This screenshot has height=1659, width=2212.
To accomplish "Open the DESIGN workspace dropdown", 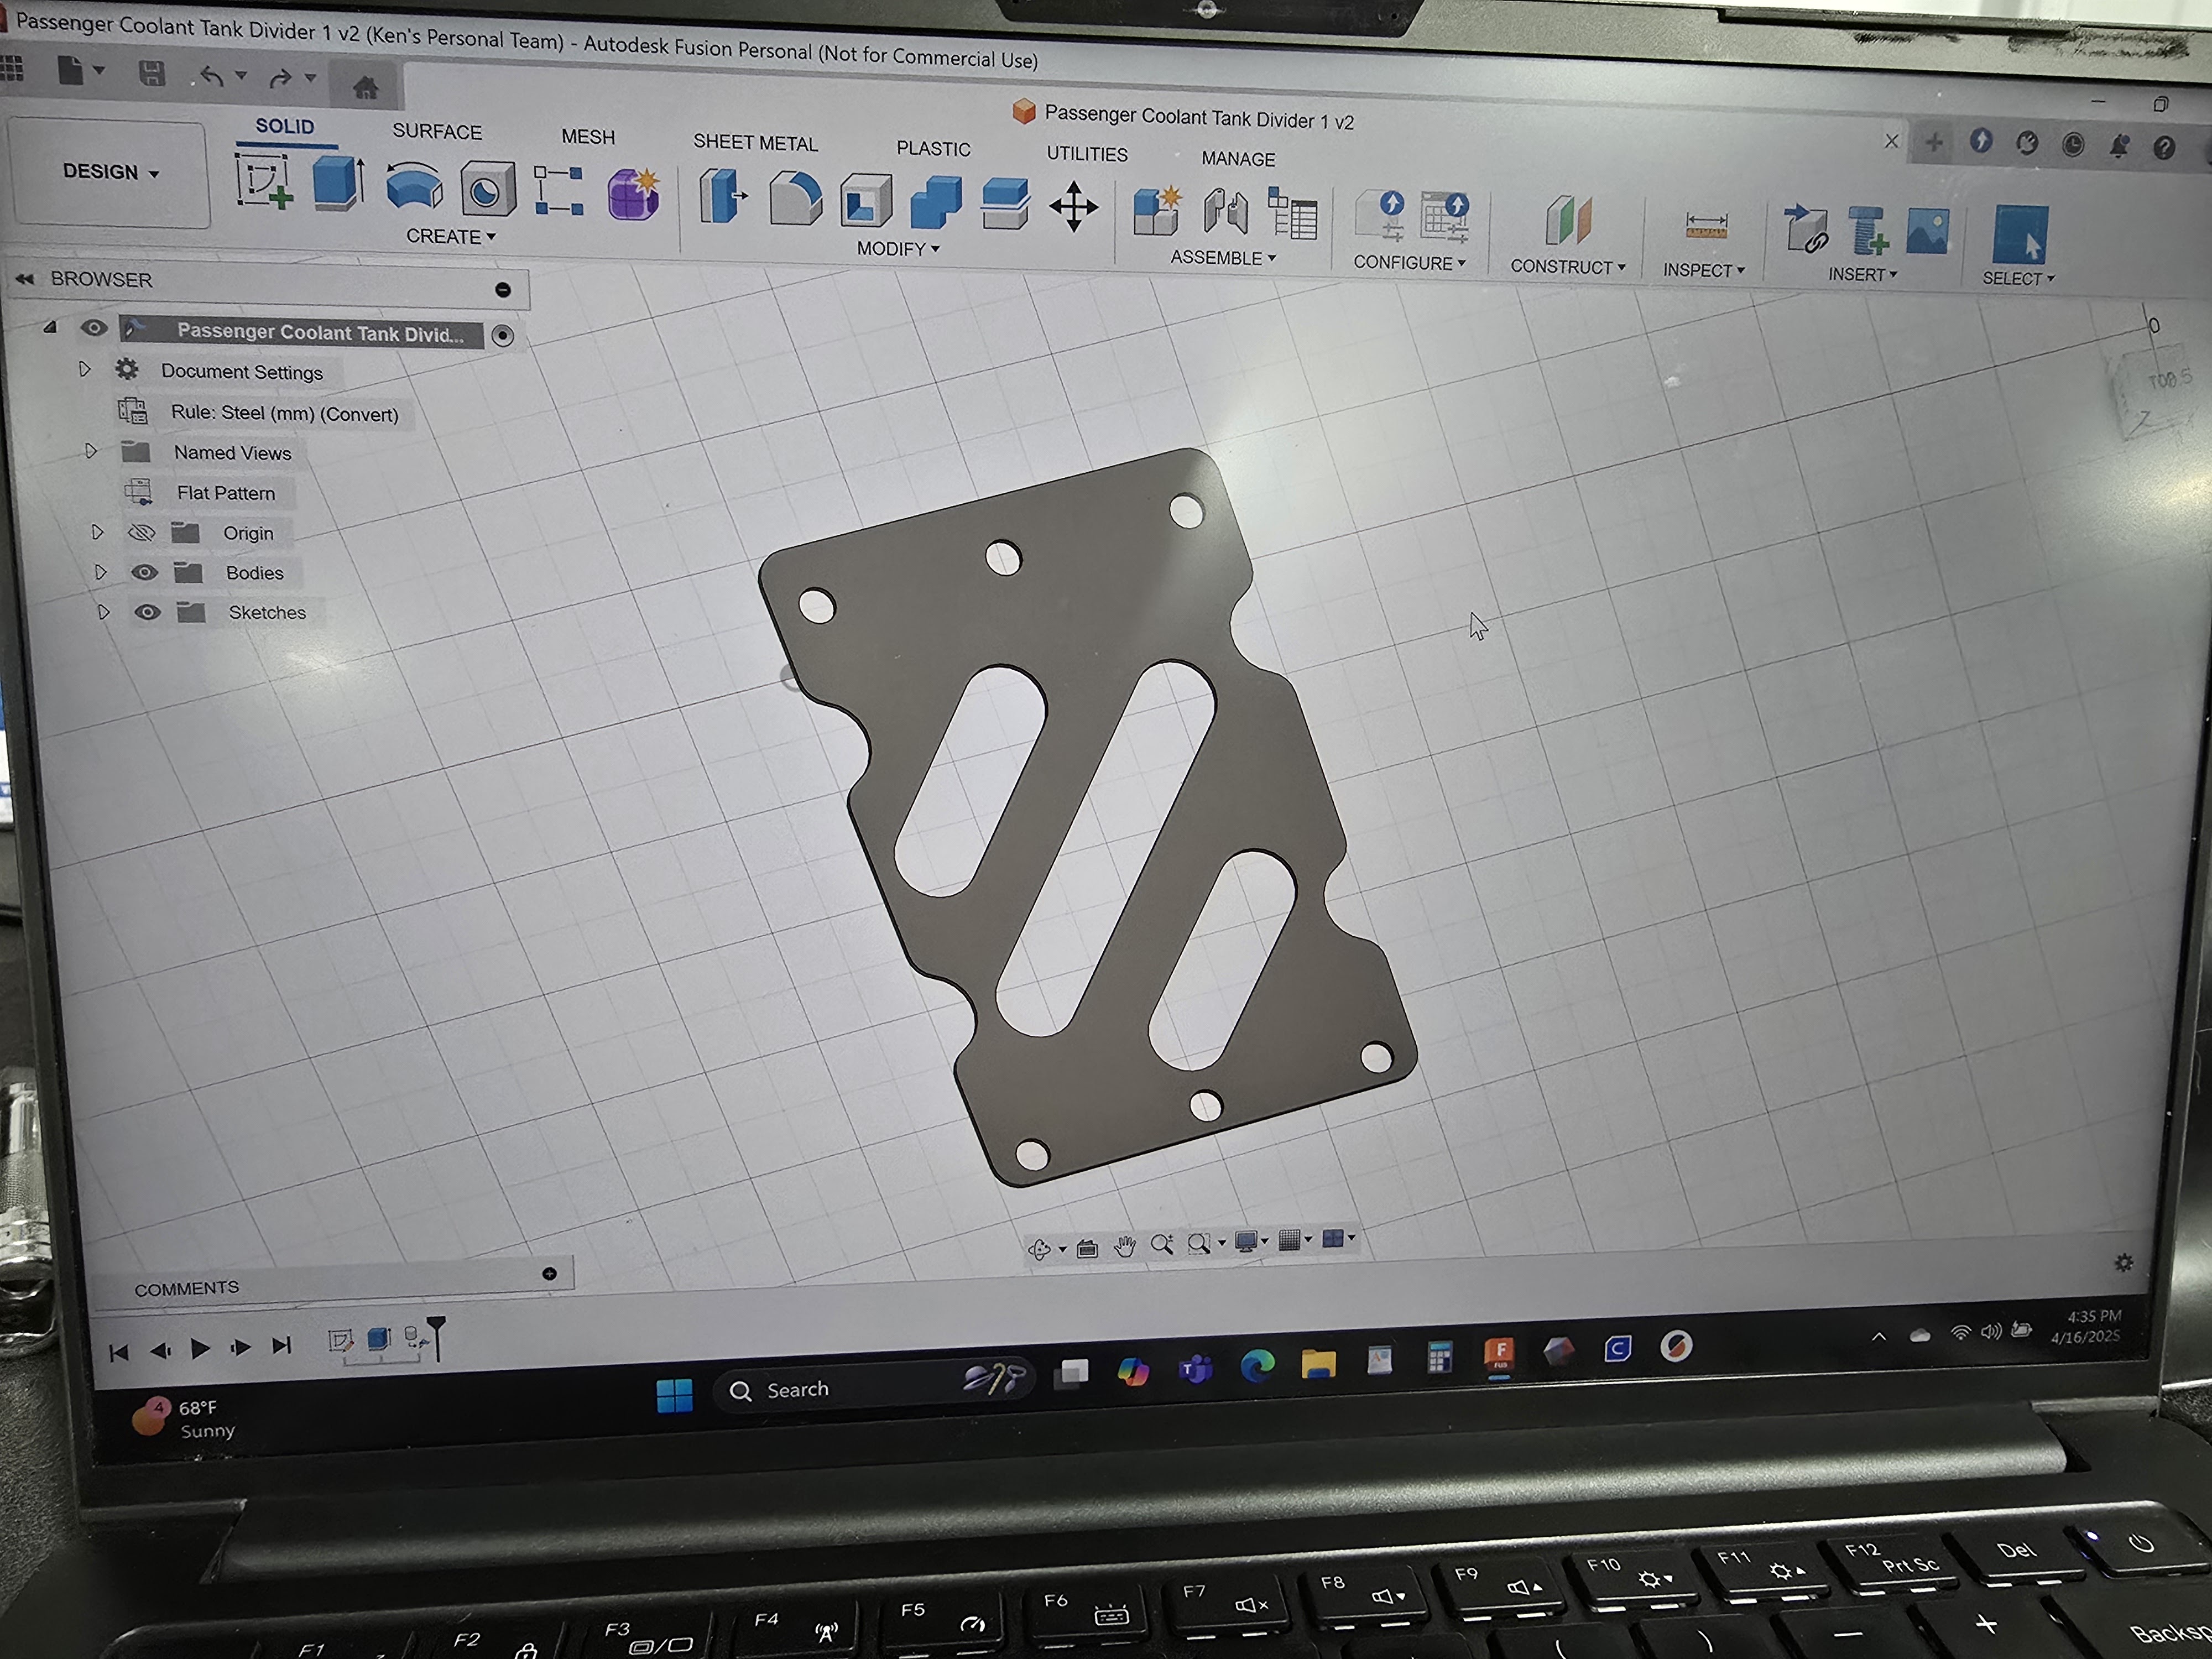I will pyautogui.click(x=110, y=172).
